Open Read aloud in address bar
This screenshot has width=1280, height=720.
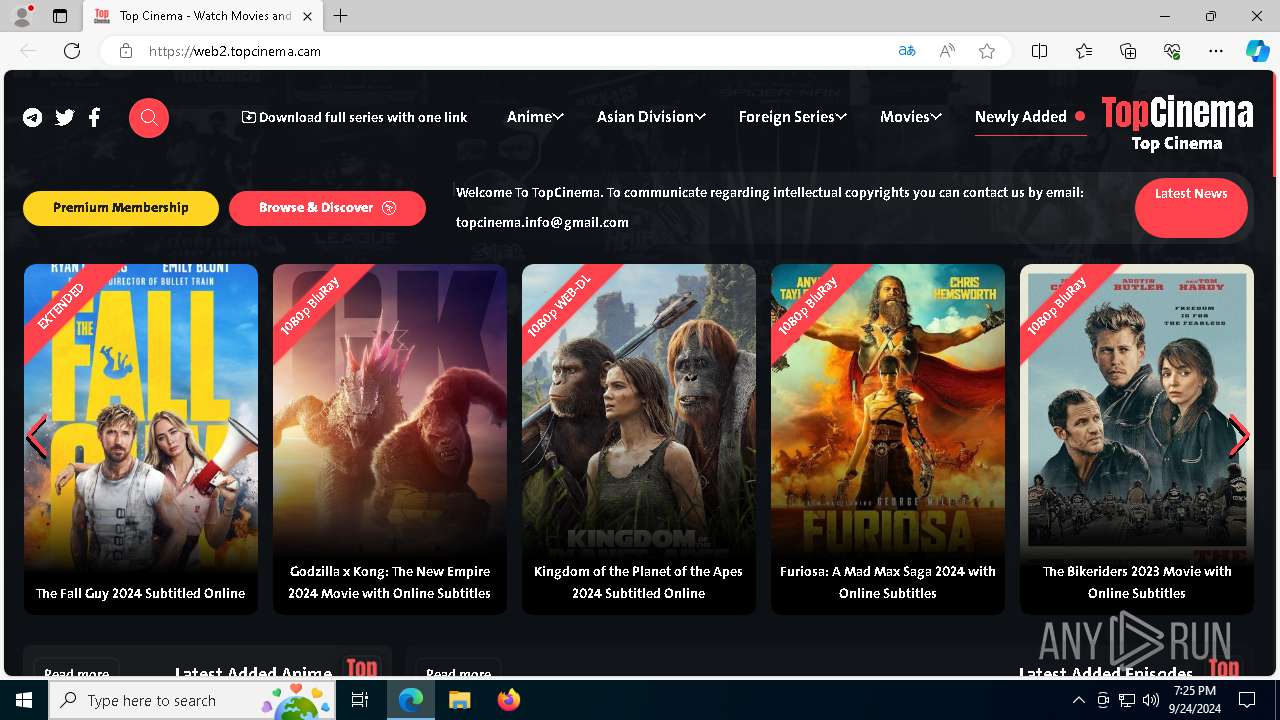947,51
